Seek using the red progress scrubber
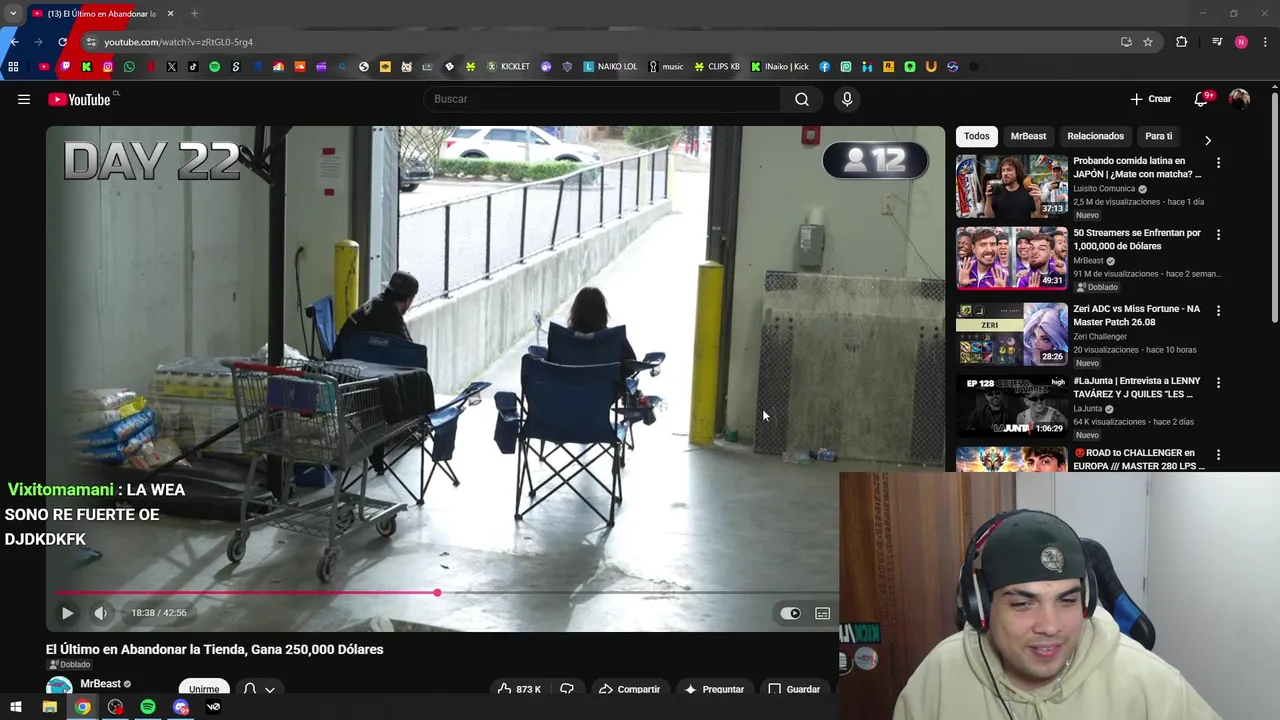 437,593
